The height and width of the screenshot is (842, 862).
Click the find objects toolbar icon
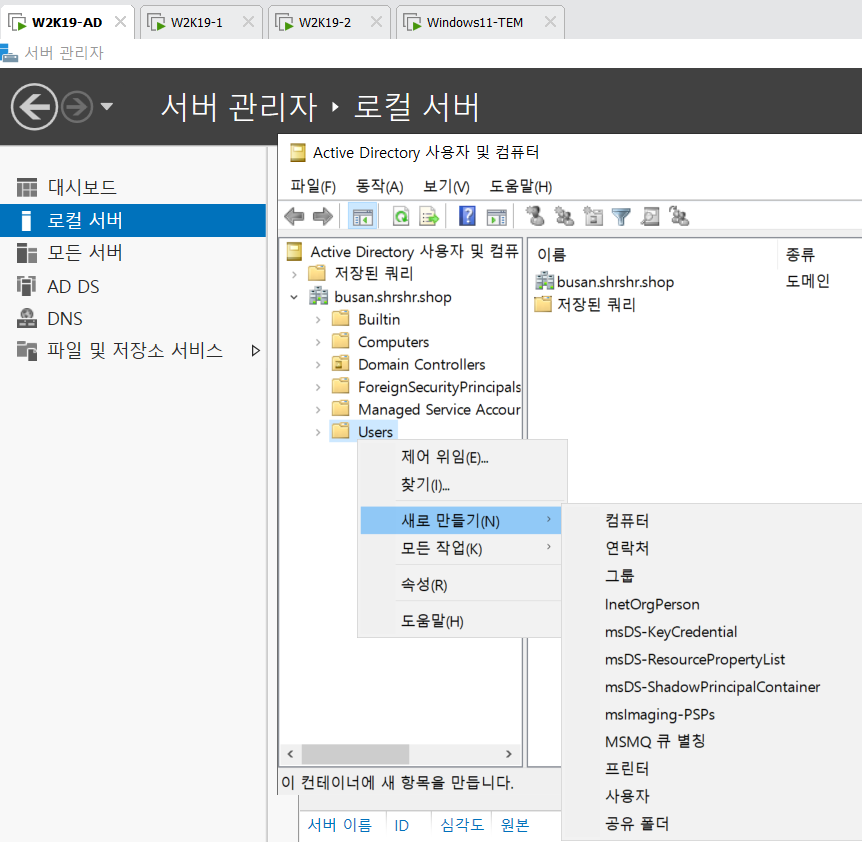click(x=650, y=216)
